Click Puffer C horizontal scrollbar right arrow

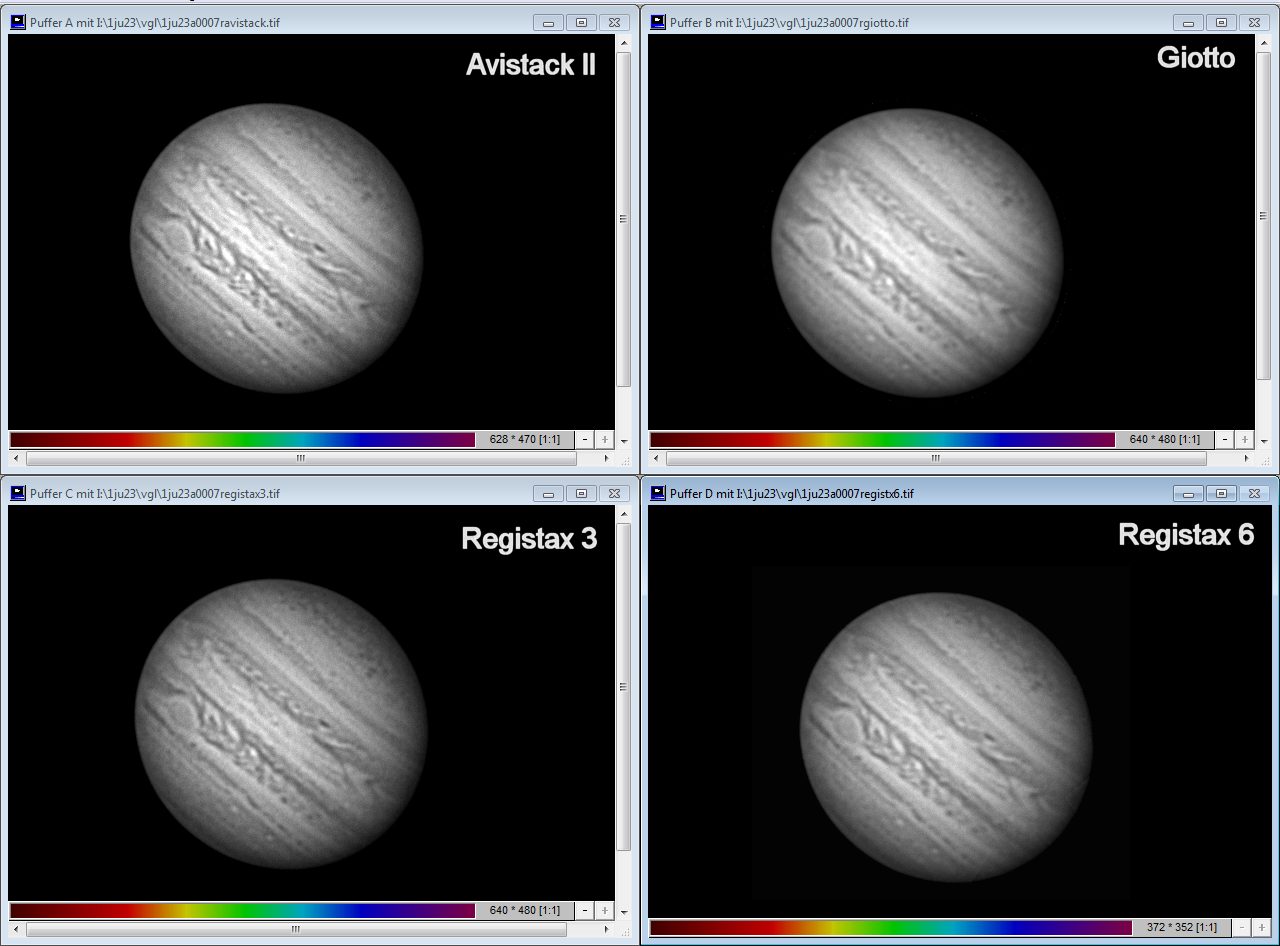tap(606, 929)
